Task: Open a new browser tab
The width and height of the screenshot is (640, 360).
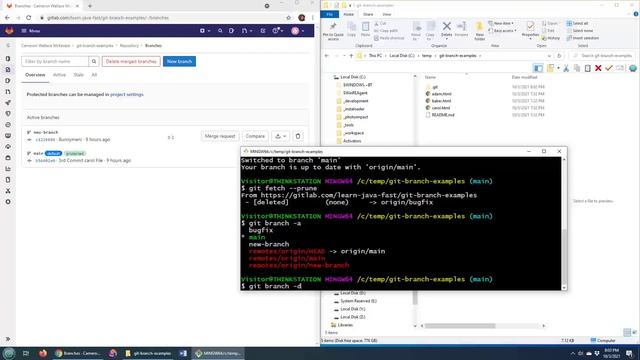Action: [90, 6]
